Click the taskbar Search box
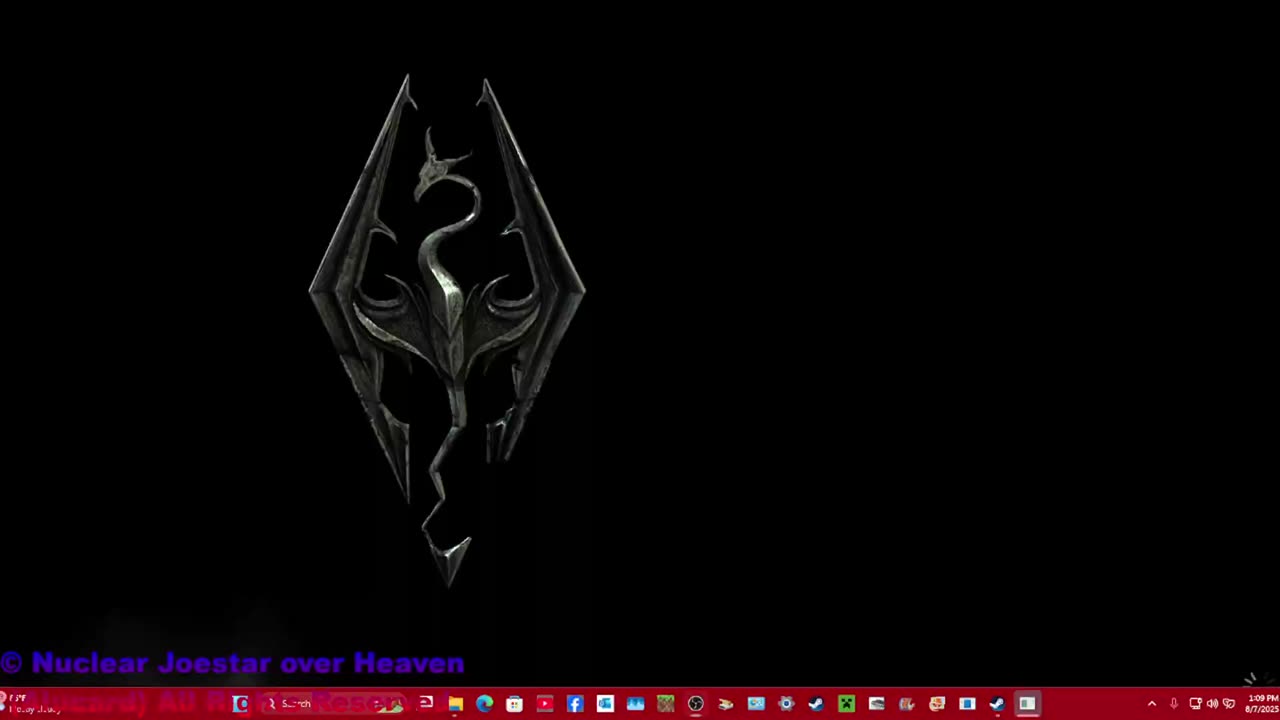Image resolution: width=1280 pixels, height=720 pixels. [335, 703]
